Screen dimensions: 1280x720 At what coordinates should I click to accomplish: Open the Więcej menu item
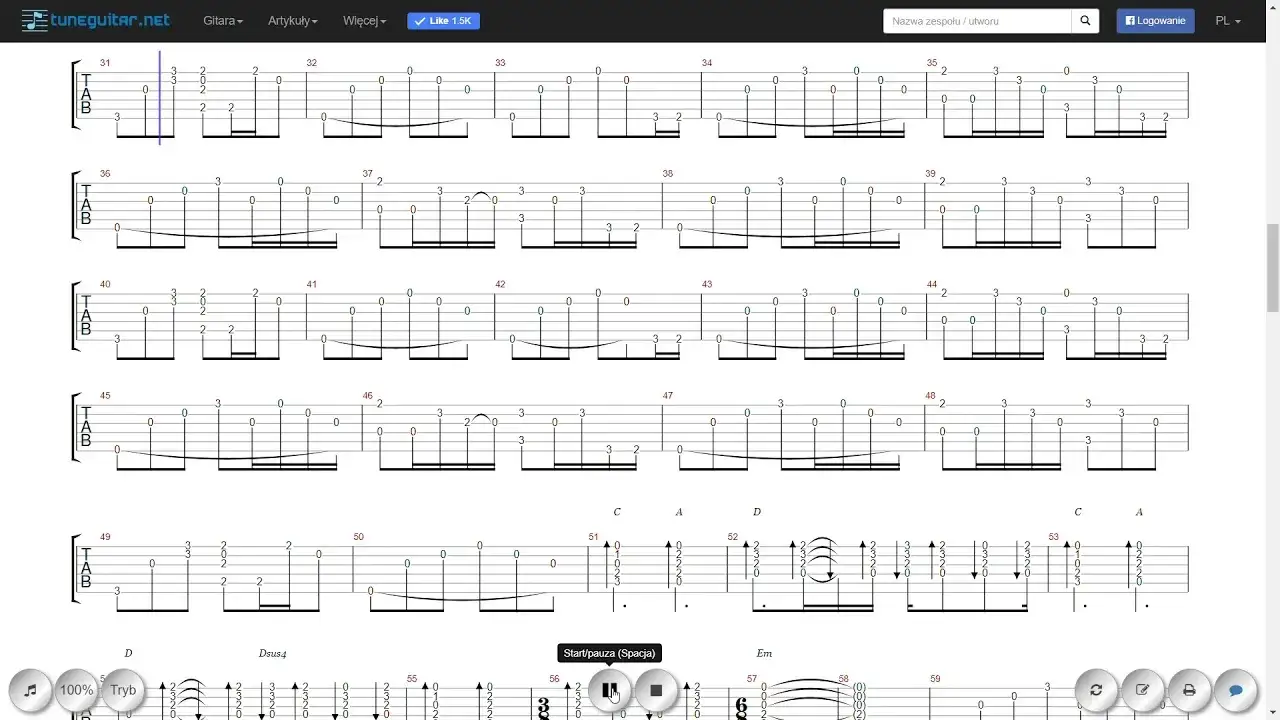click(x=363, y=20)
